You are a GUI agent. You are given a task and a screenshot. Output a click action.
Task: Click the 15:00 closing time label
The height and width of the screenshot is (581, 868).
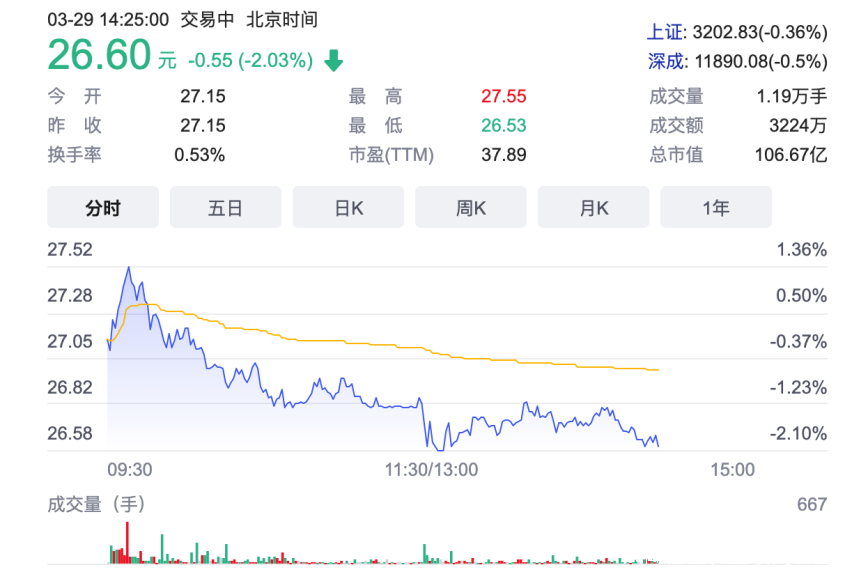click(732, 469)
